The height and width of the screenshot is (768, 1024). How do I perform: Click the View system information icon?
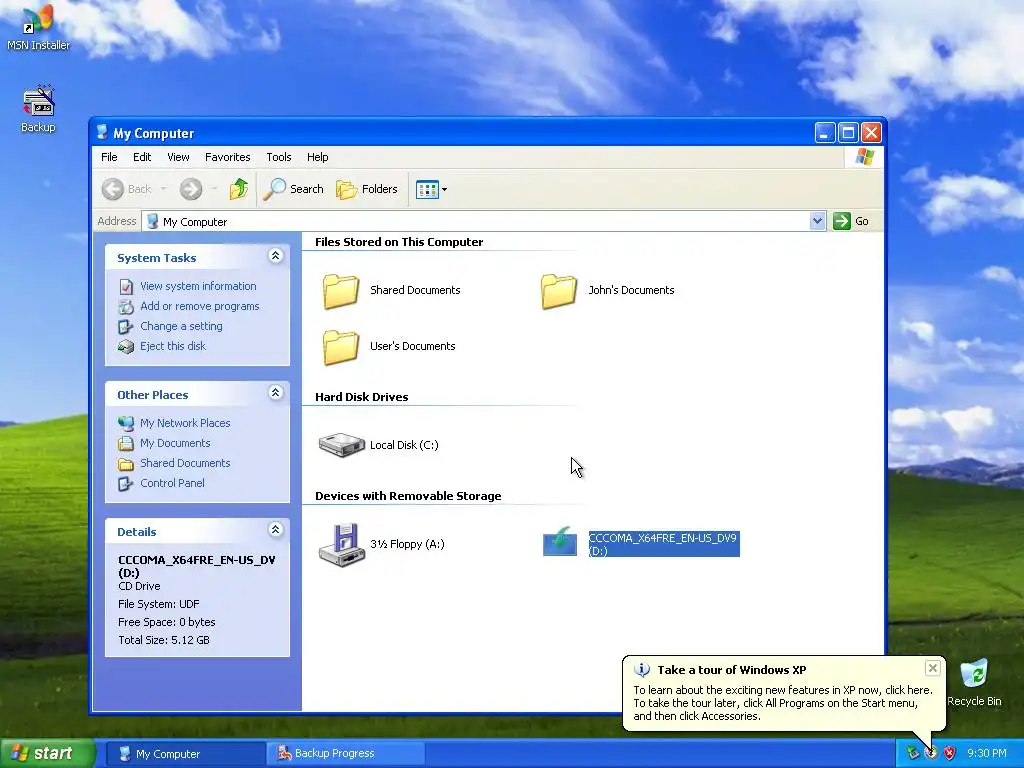pos(126,286)
